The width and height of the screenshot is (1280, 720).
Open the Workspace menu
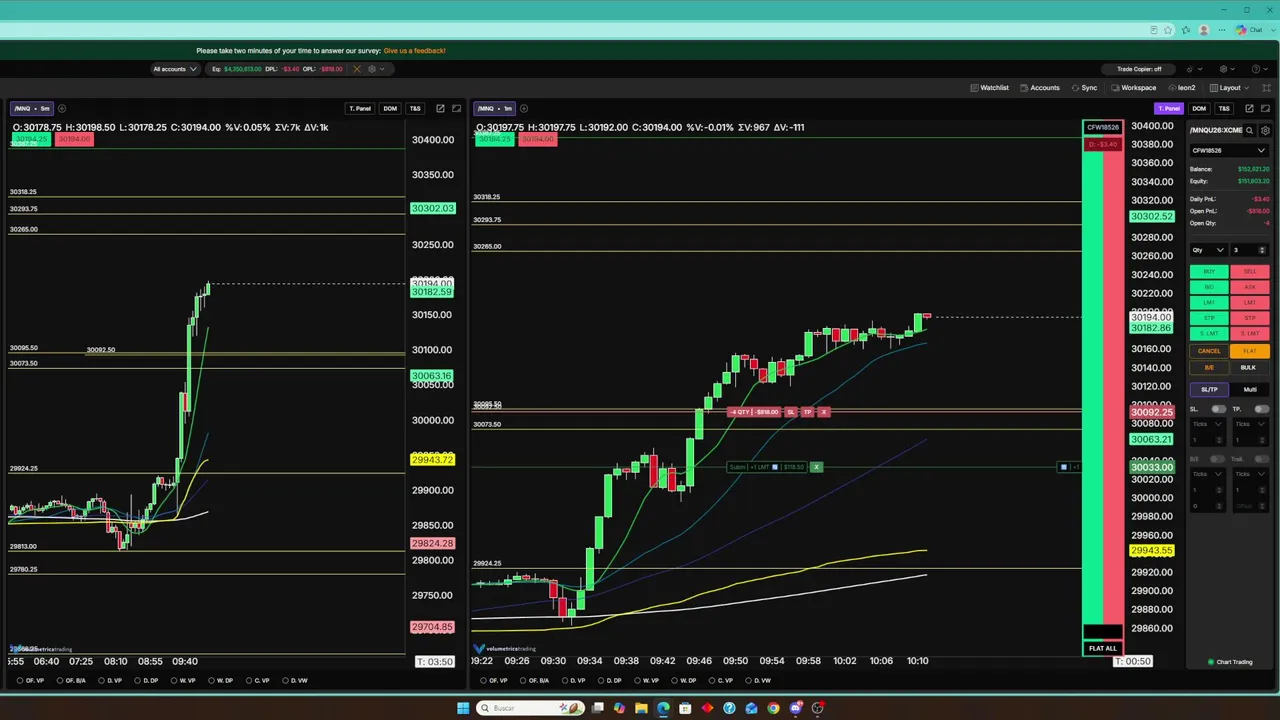coord(1133,88)
